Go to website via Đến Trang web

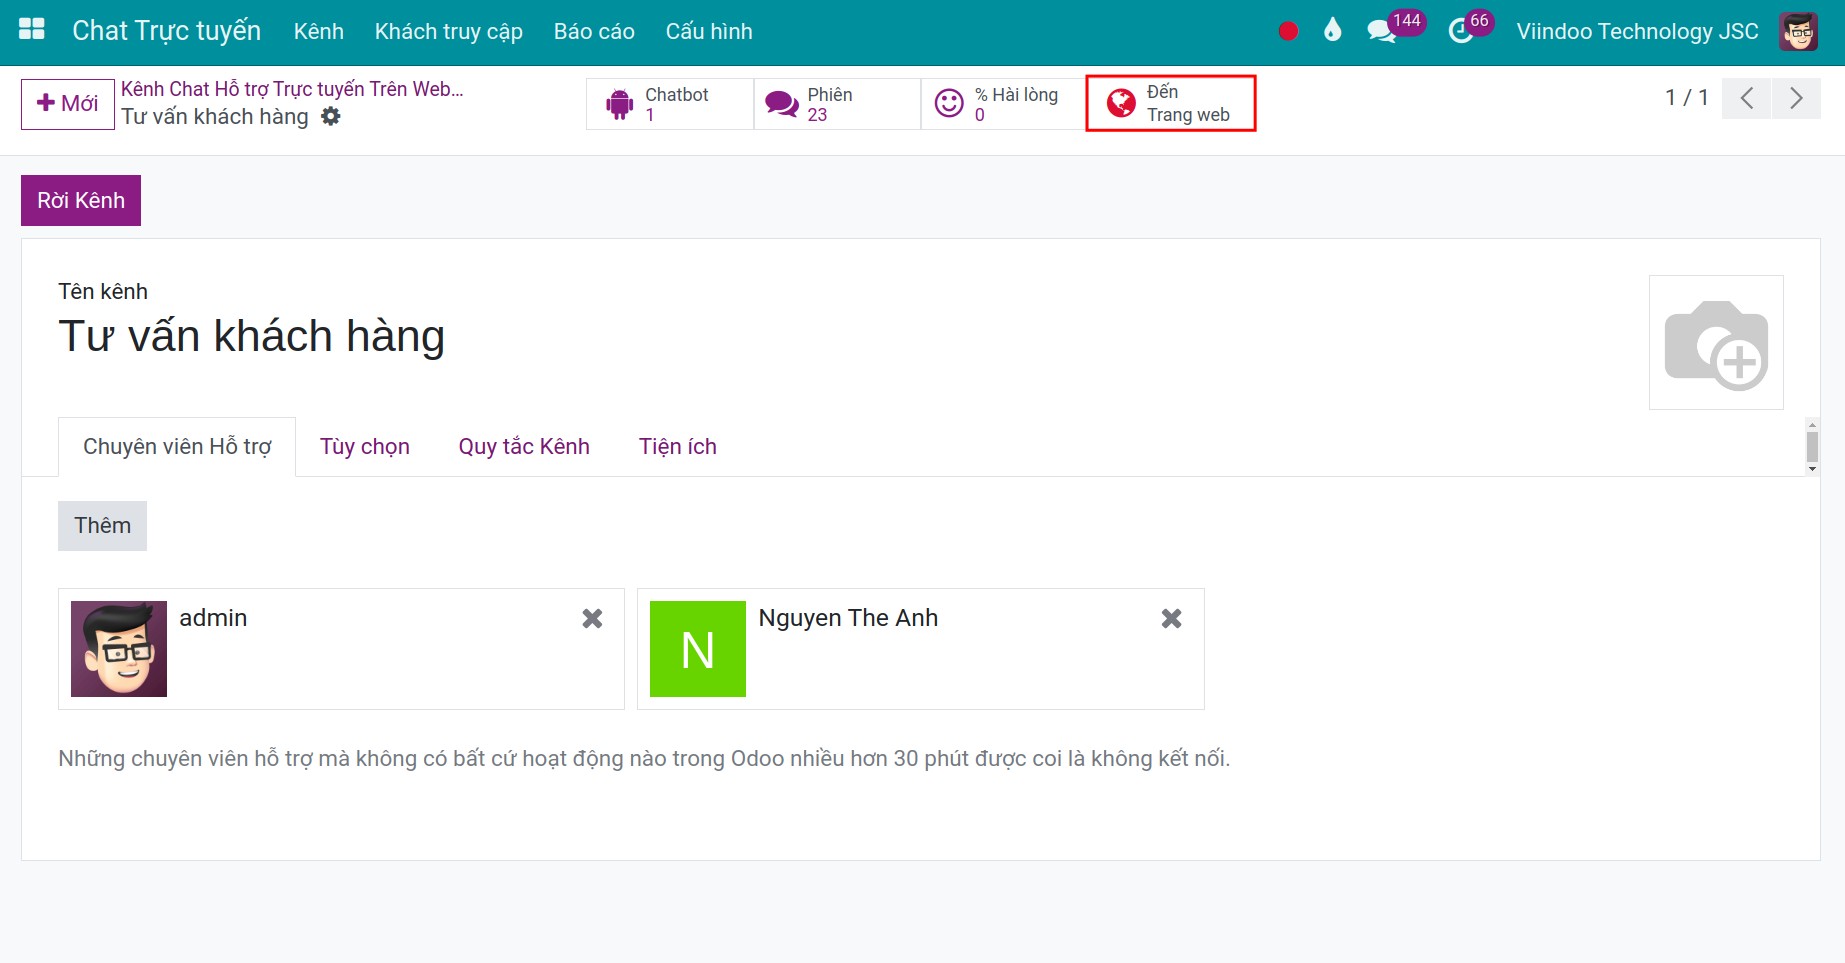point(1171,103)
